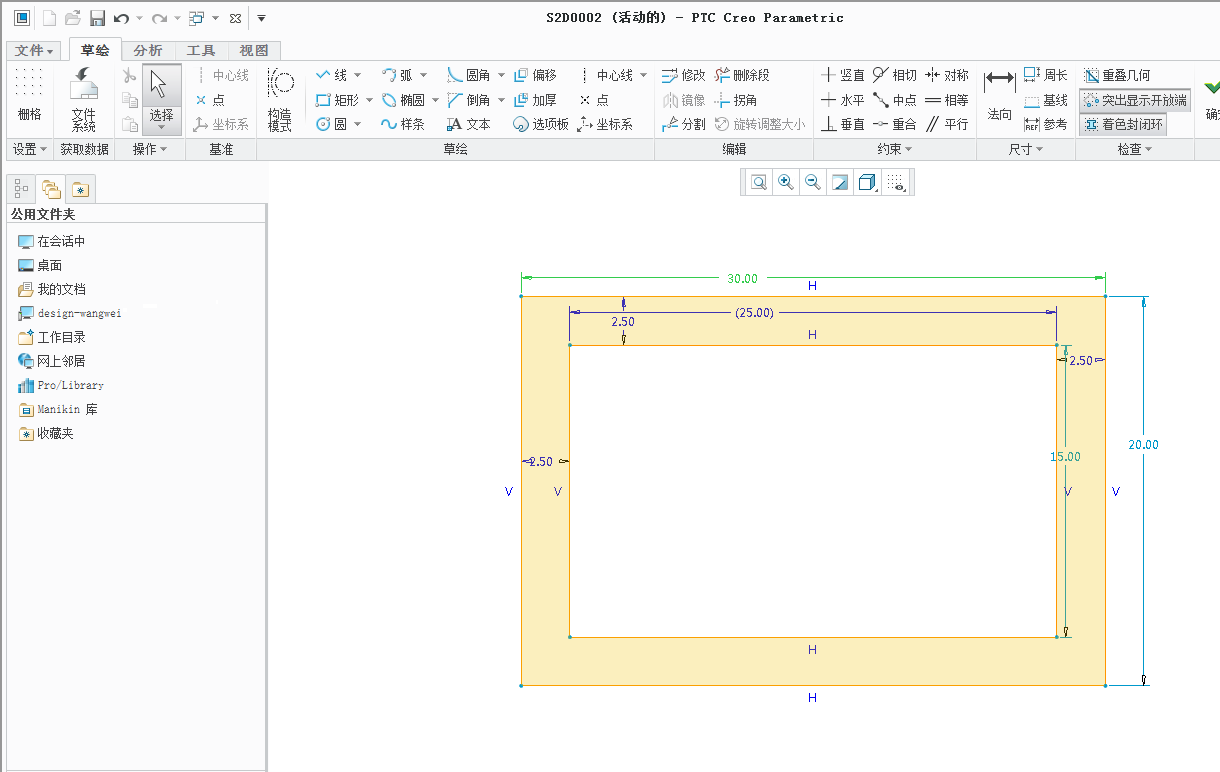Select the Line (线) sketch tool
The image size is (1220, 772).
[331, 75]
